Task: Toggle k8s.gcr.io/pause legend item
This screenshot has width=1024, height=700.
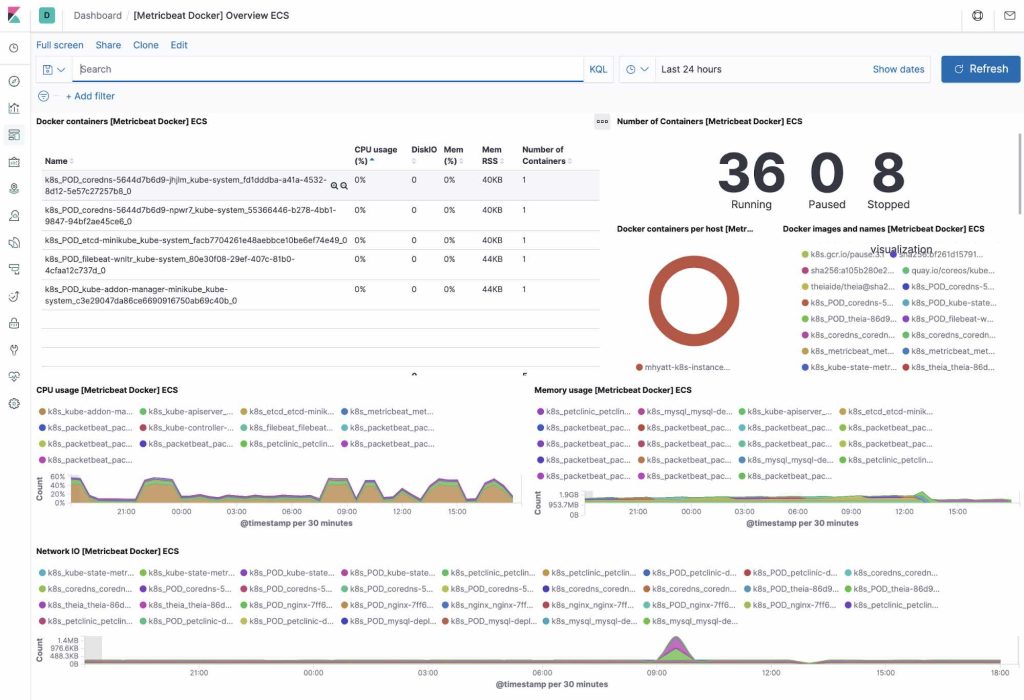Action: click(x=842, y=254)
